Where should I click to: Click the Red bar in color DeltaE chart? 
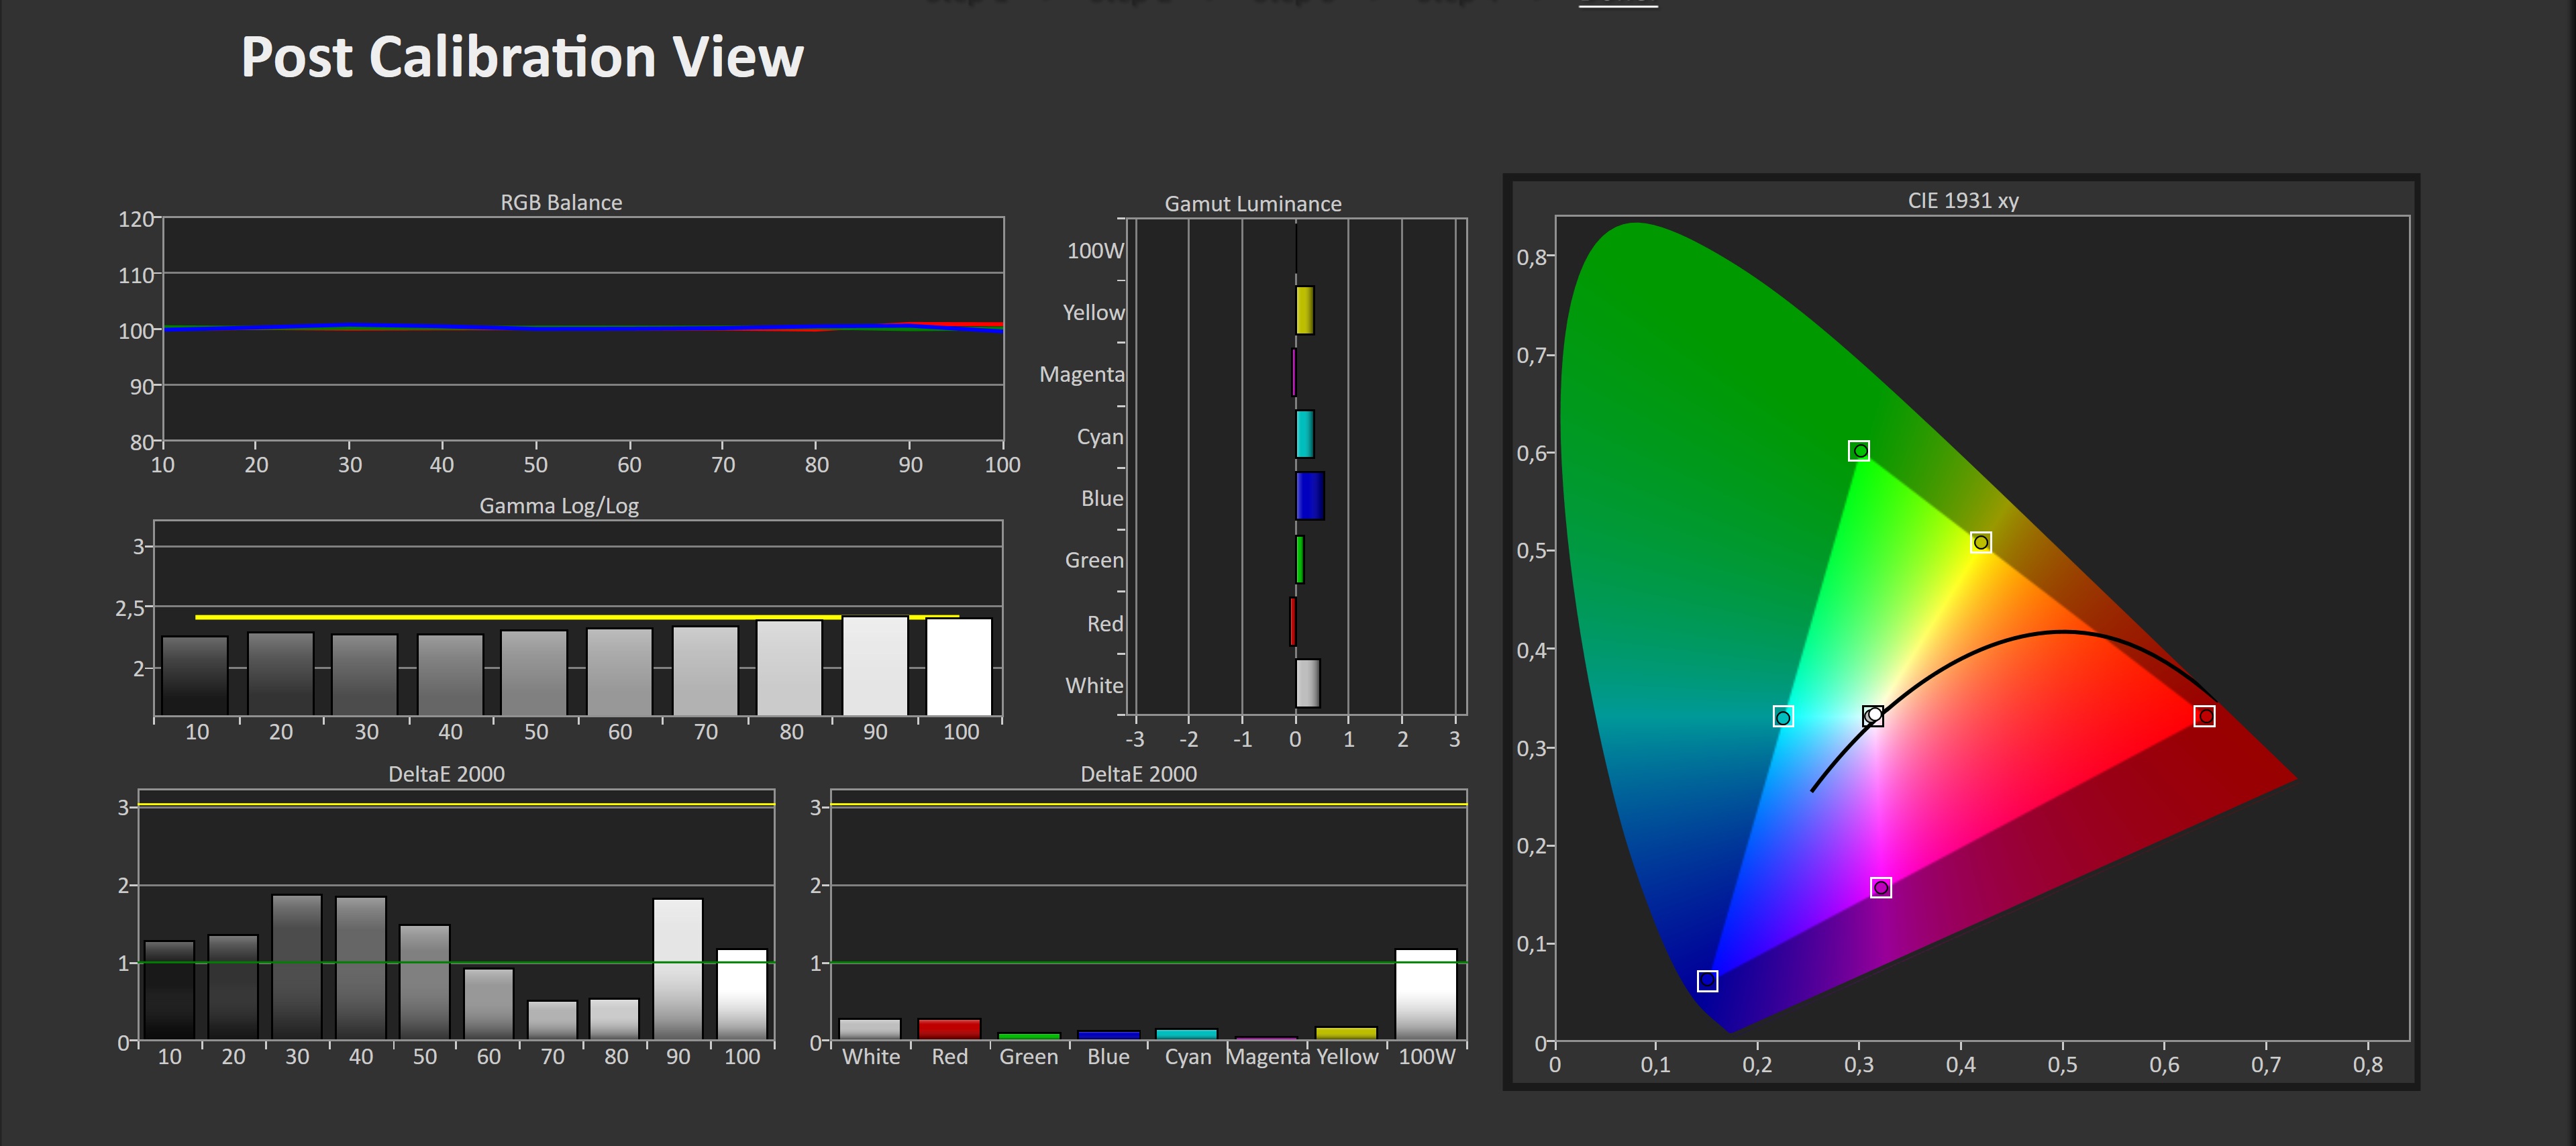(x=949, y=1029)
